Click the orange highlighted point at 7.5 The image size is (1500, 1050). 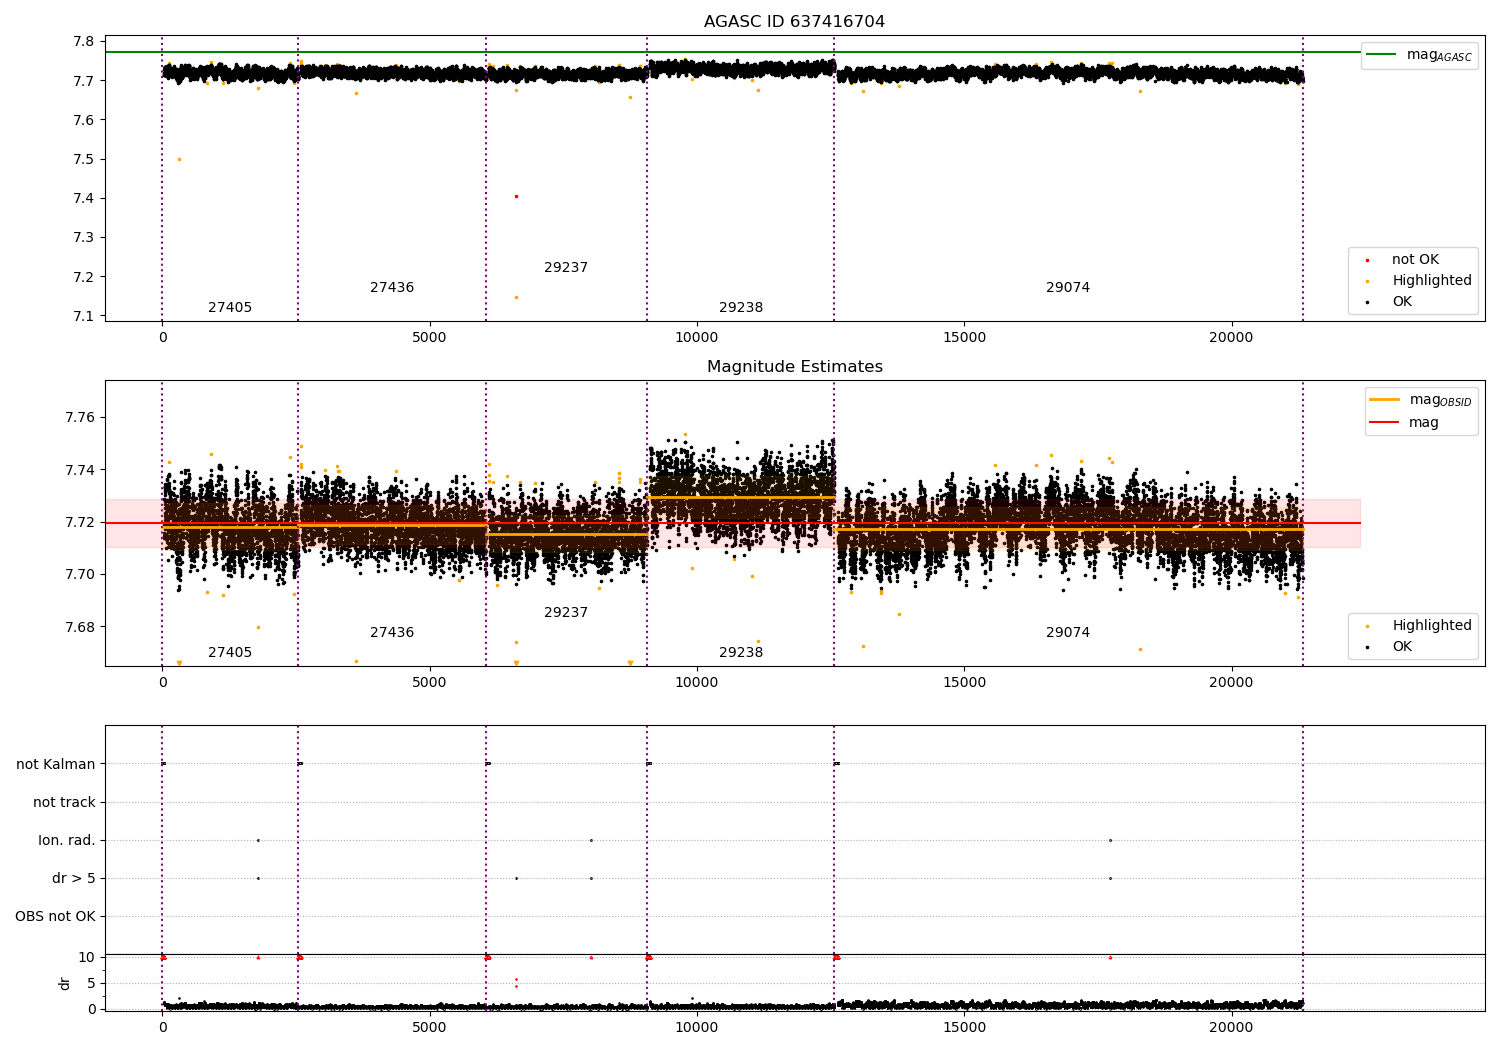[179, 159]
